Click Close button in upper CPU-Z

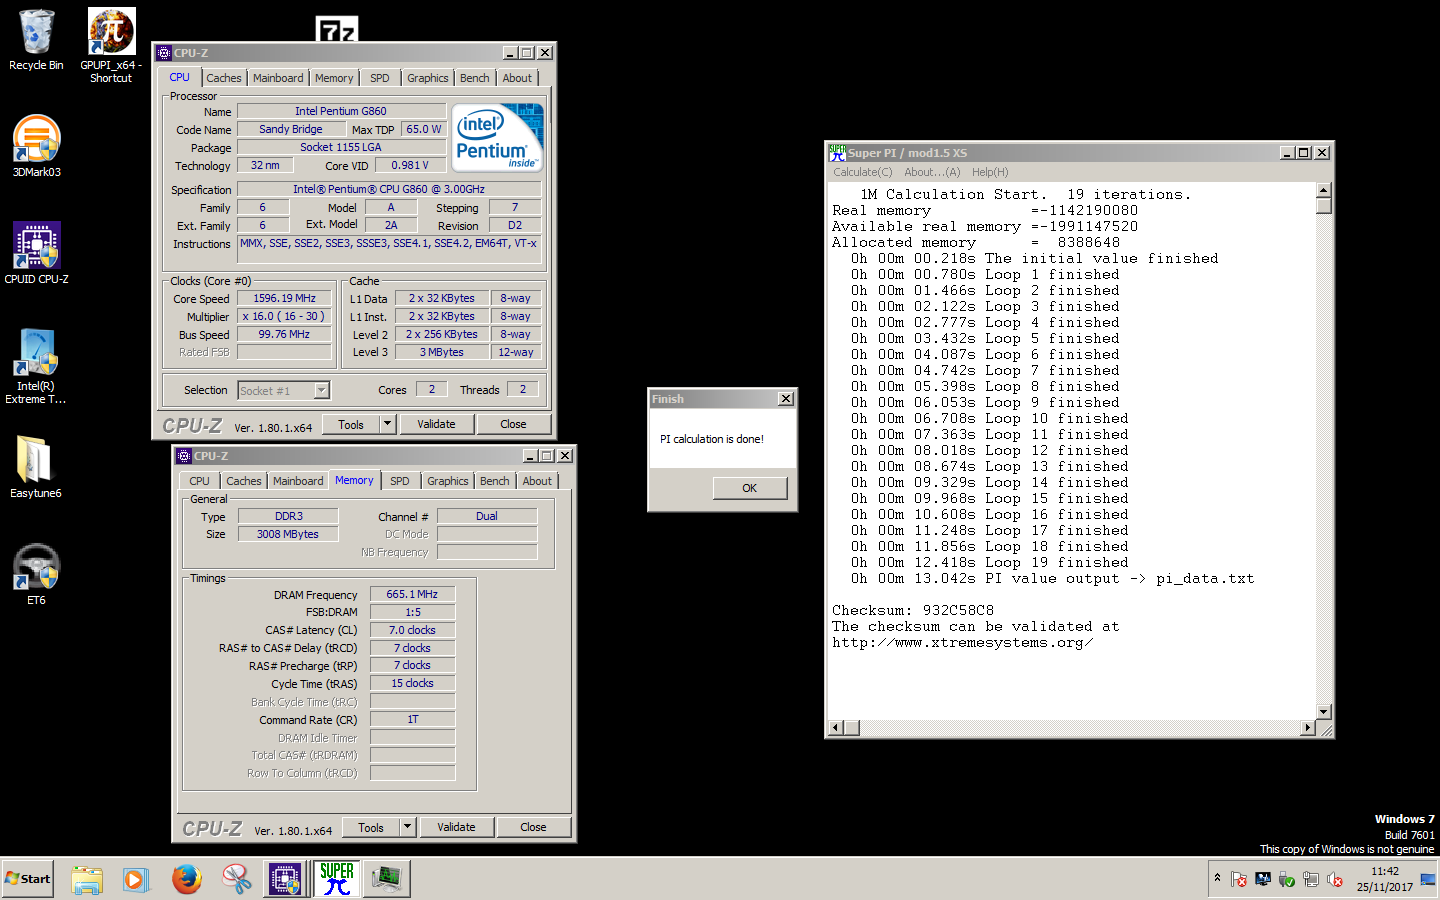[514, 424]
